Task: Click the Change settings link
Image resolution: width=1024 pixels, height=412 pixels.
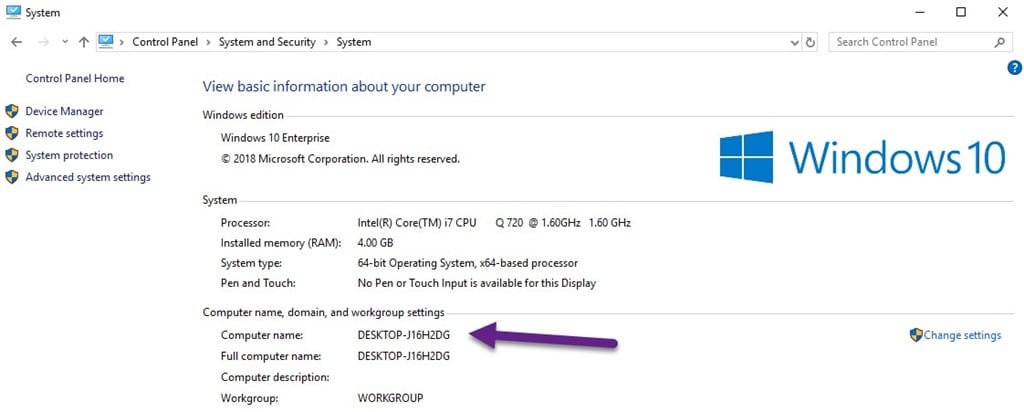Action: coord(962,335)
